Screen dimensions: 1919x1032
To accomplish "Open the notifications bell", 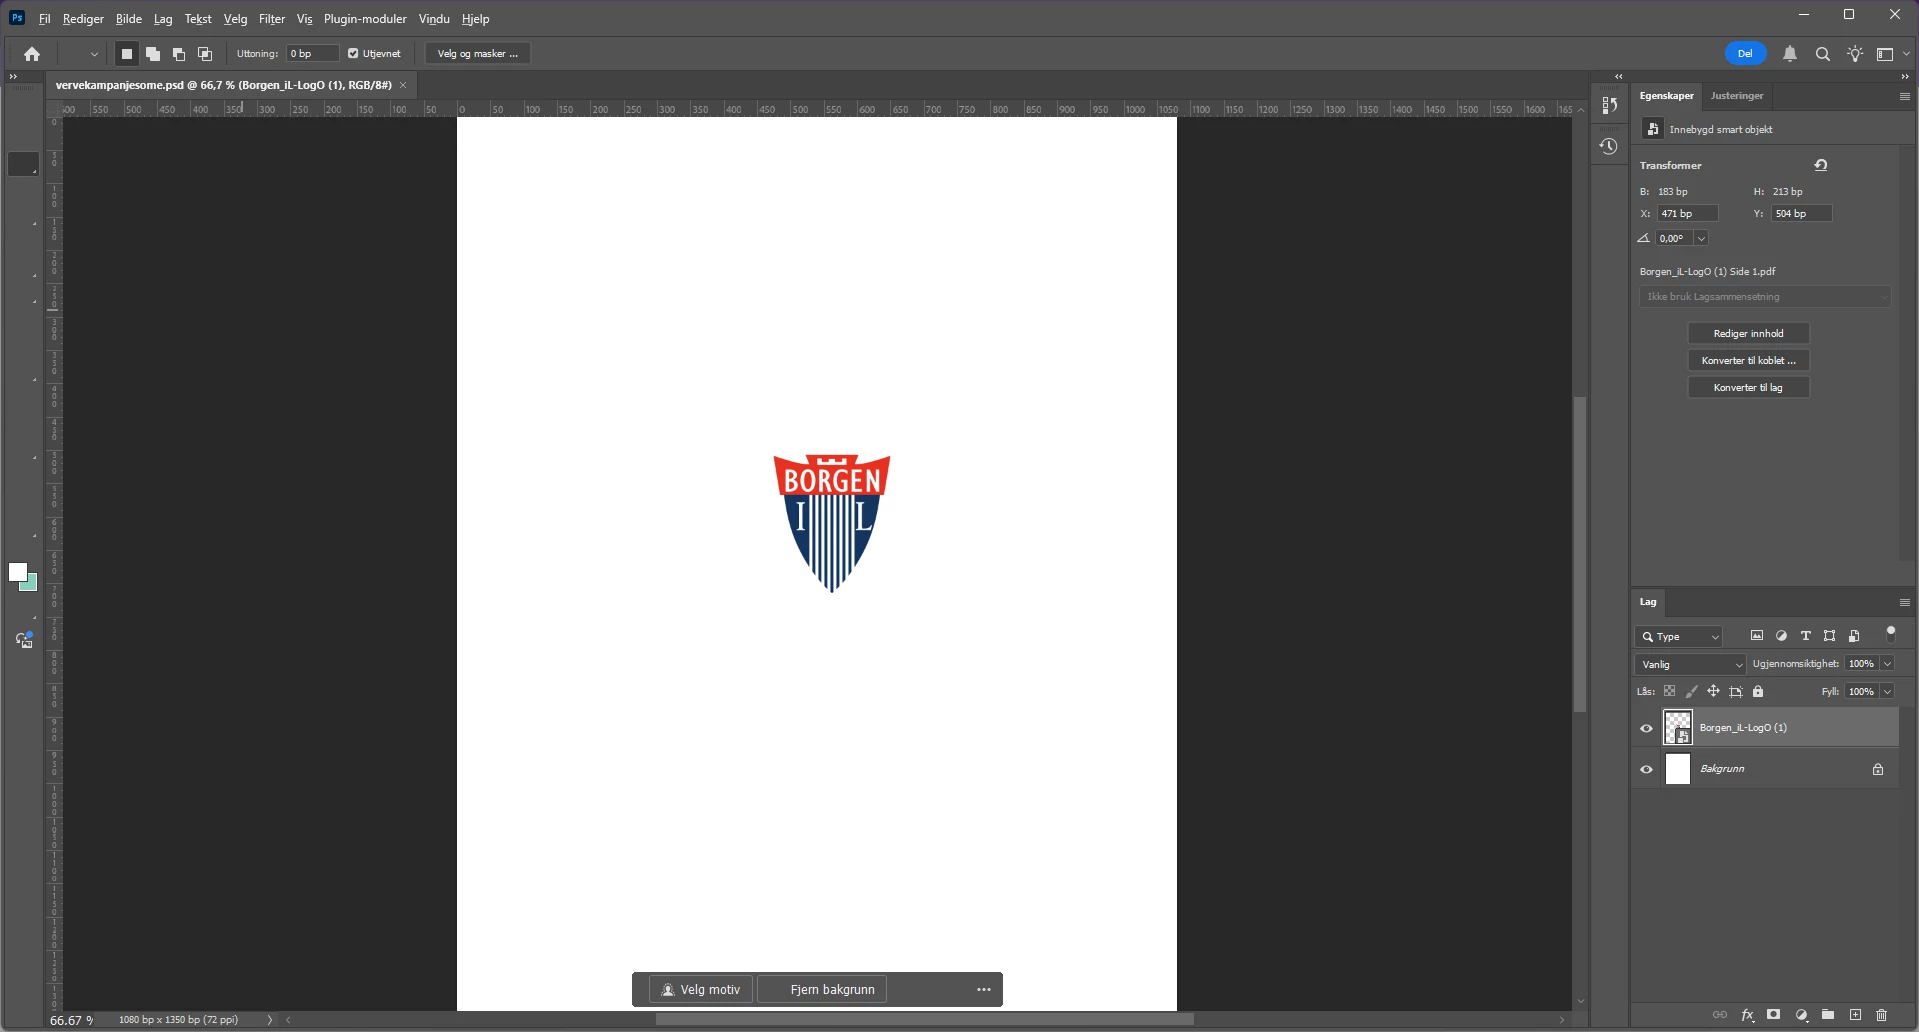I will click(1790, 54).
